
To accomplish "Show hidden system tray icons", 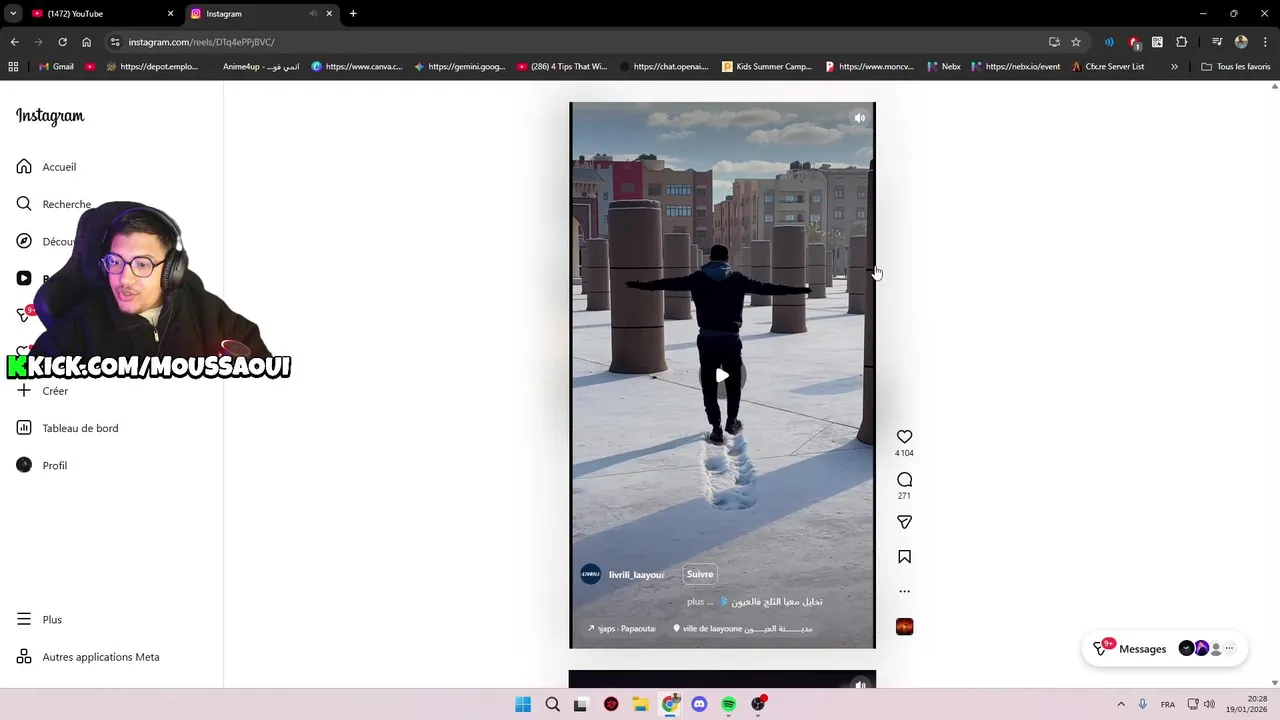I will click(x=1121, y=704).
